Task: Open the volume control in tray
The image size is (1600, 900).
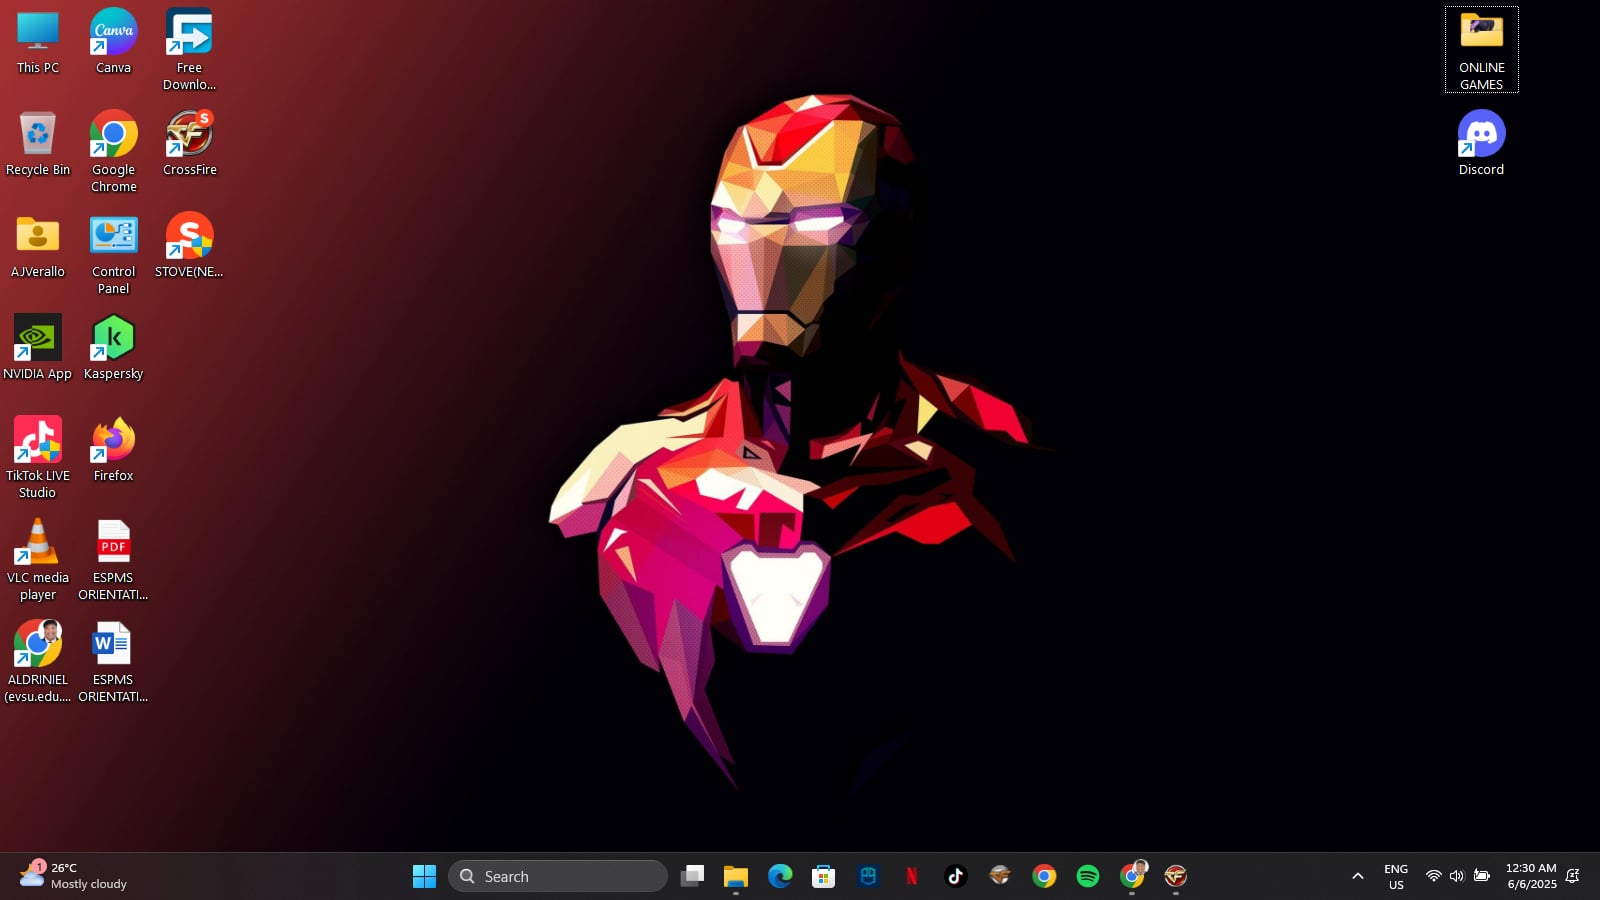Action: (1457, 876)
